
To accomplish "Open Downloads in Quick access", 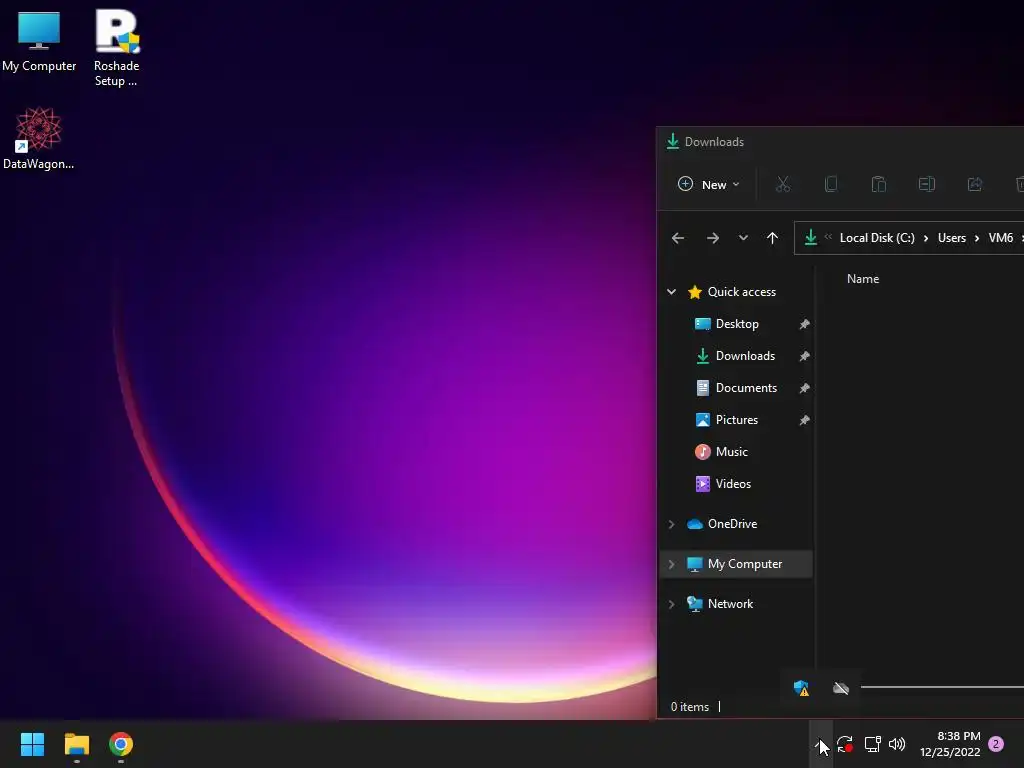I will 745,356.
